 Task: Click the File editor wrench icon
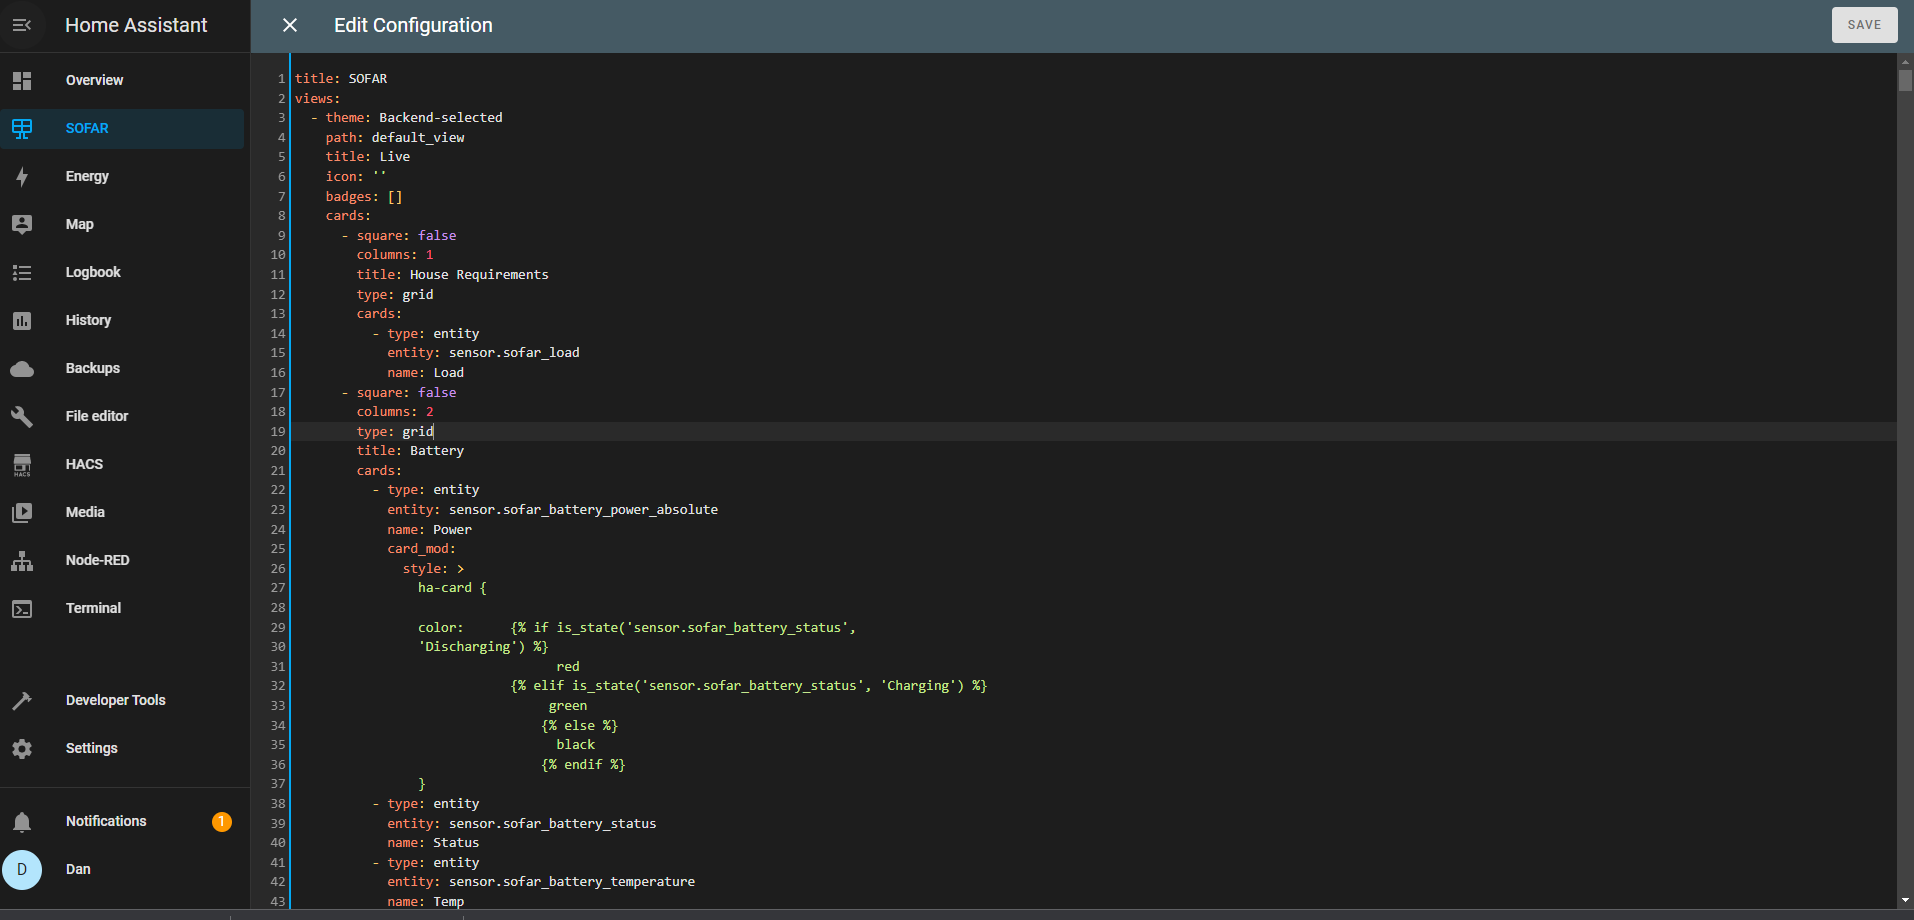[22, 416]
